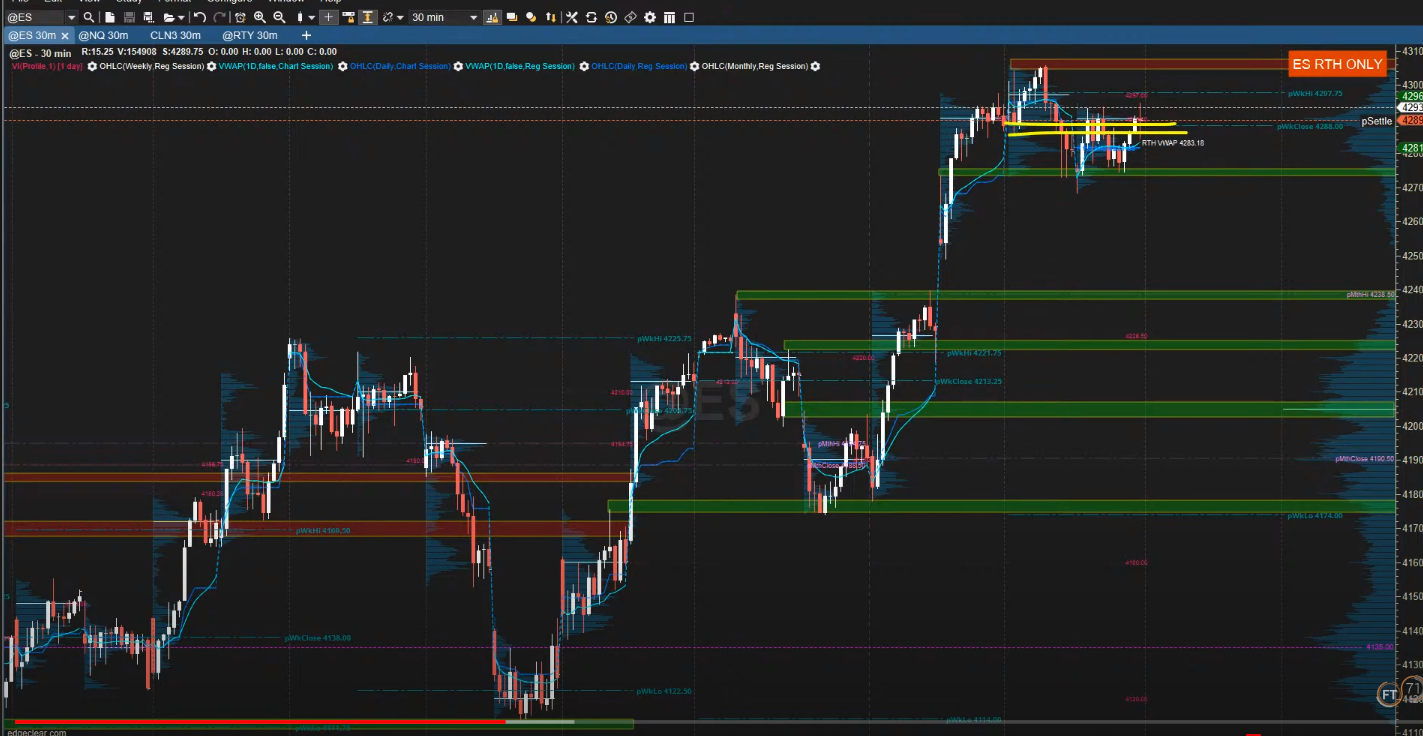This screenshot has height=736, width=1423.
Task: Create a new chart document
Action: point(110,17)
